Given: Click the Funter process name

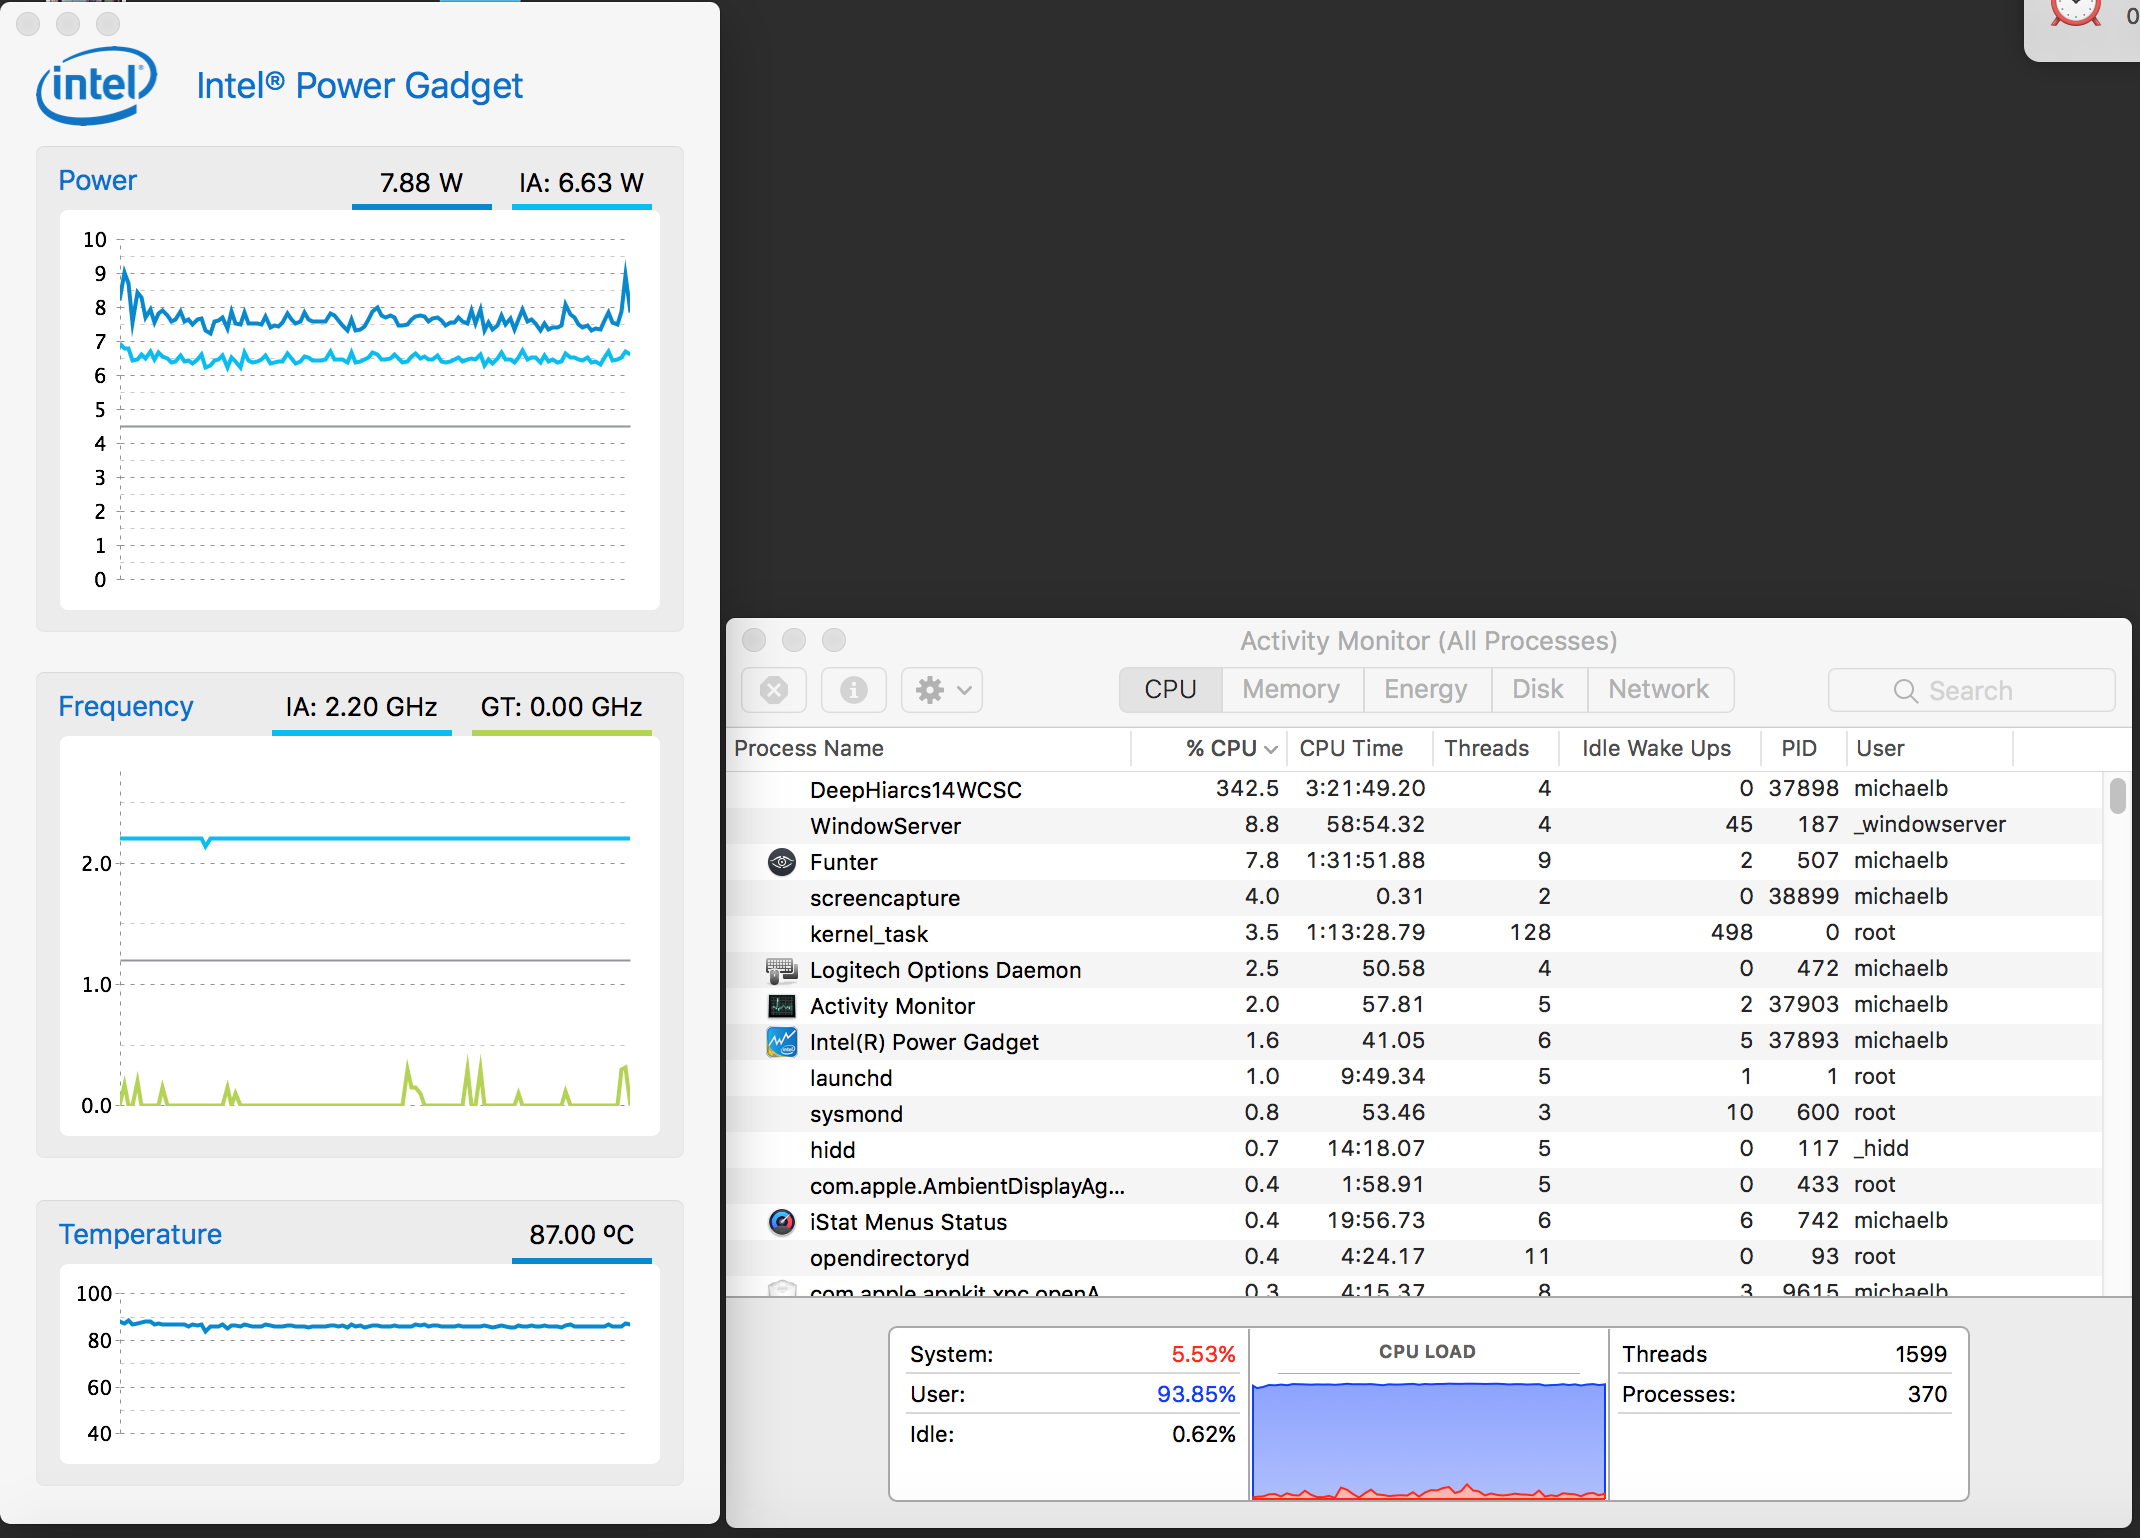Looking at the screenshot, I should (x=843, y=862).
